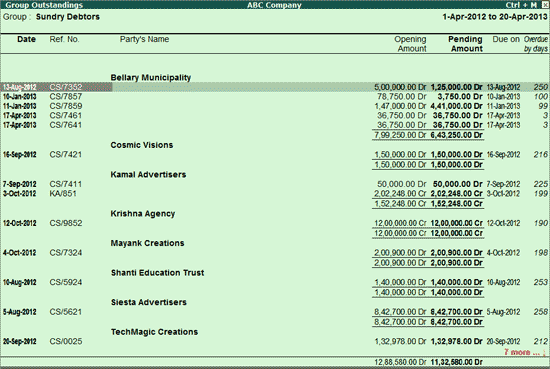Viewport: 550px width, 369px height.
Task: Click pending amount 3,750.00 Dr
Action: 460,96
